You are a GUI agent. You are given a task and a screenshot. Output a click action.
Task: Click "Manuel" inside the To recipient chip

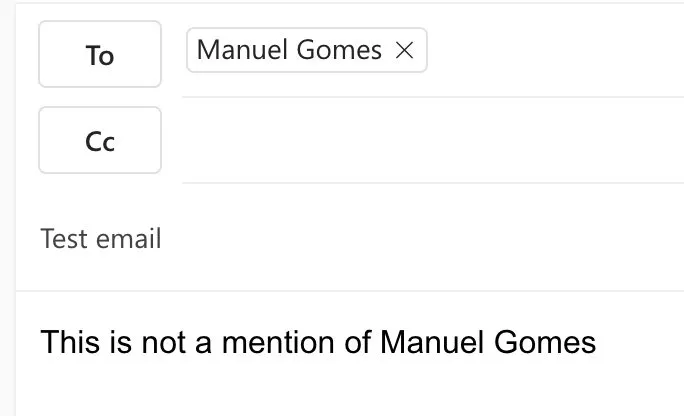[x=236, y=51]
